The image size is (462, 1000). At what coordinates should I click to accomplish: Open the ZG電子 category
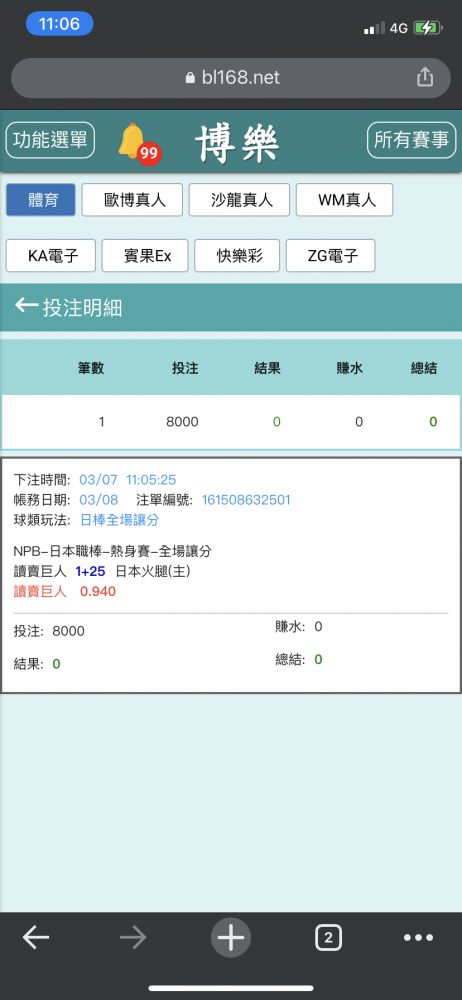click(x=331, y=256)
